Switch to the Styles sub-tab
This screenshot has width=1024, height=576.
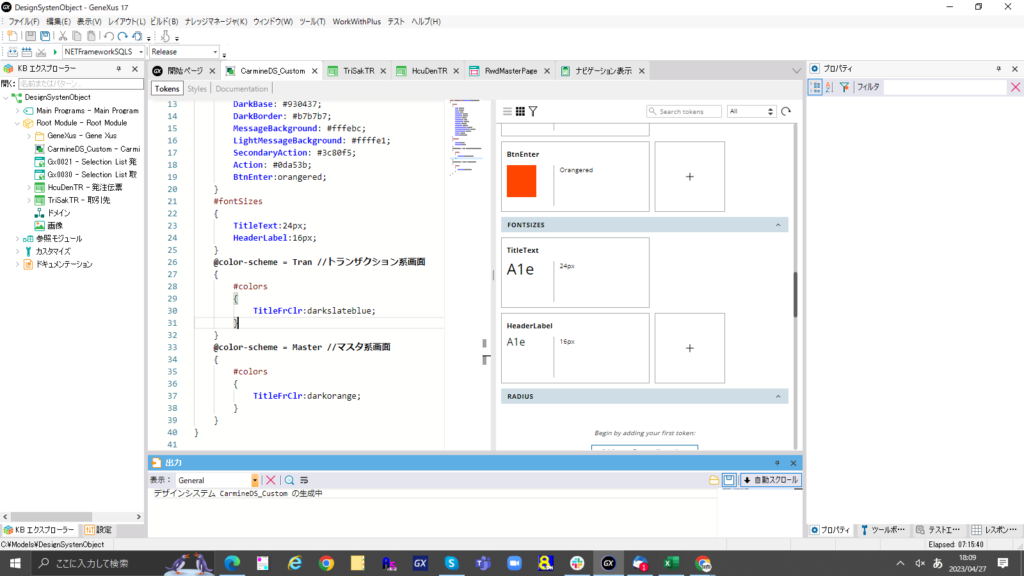pos(197,89)
